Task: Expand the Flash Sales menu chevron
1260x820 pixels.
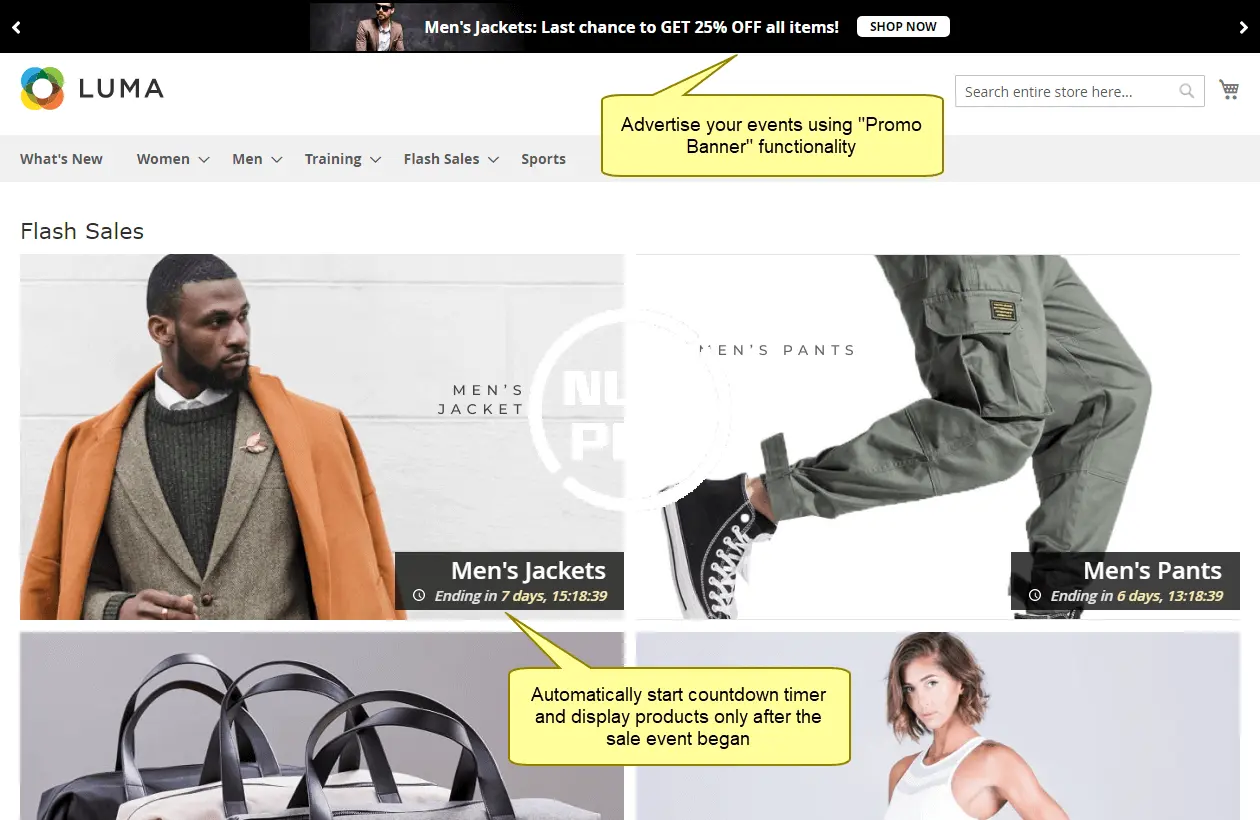Action: [x=493, y=160]
